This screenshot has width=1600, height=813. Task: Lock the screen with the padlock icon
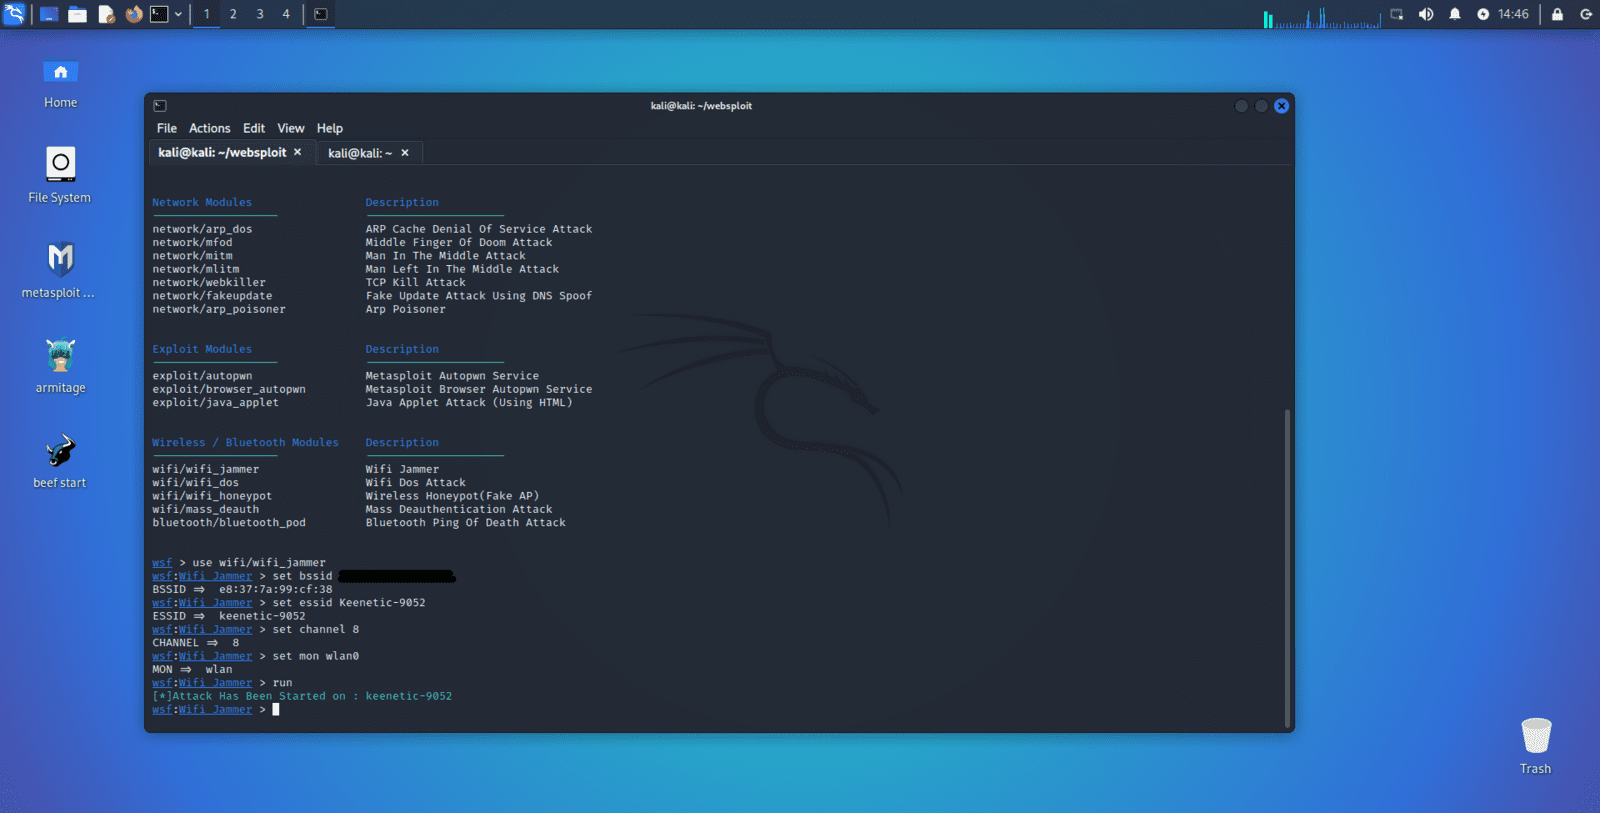pos(1557,14)
